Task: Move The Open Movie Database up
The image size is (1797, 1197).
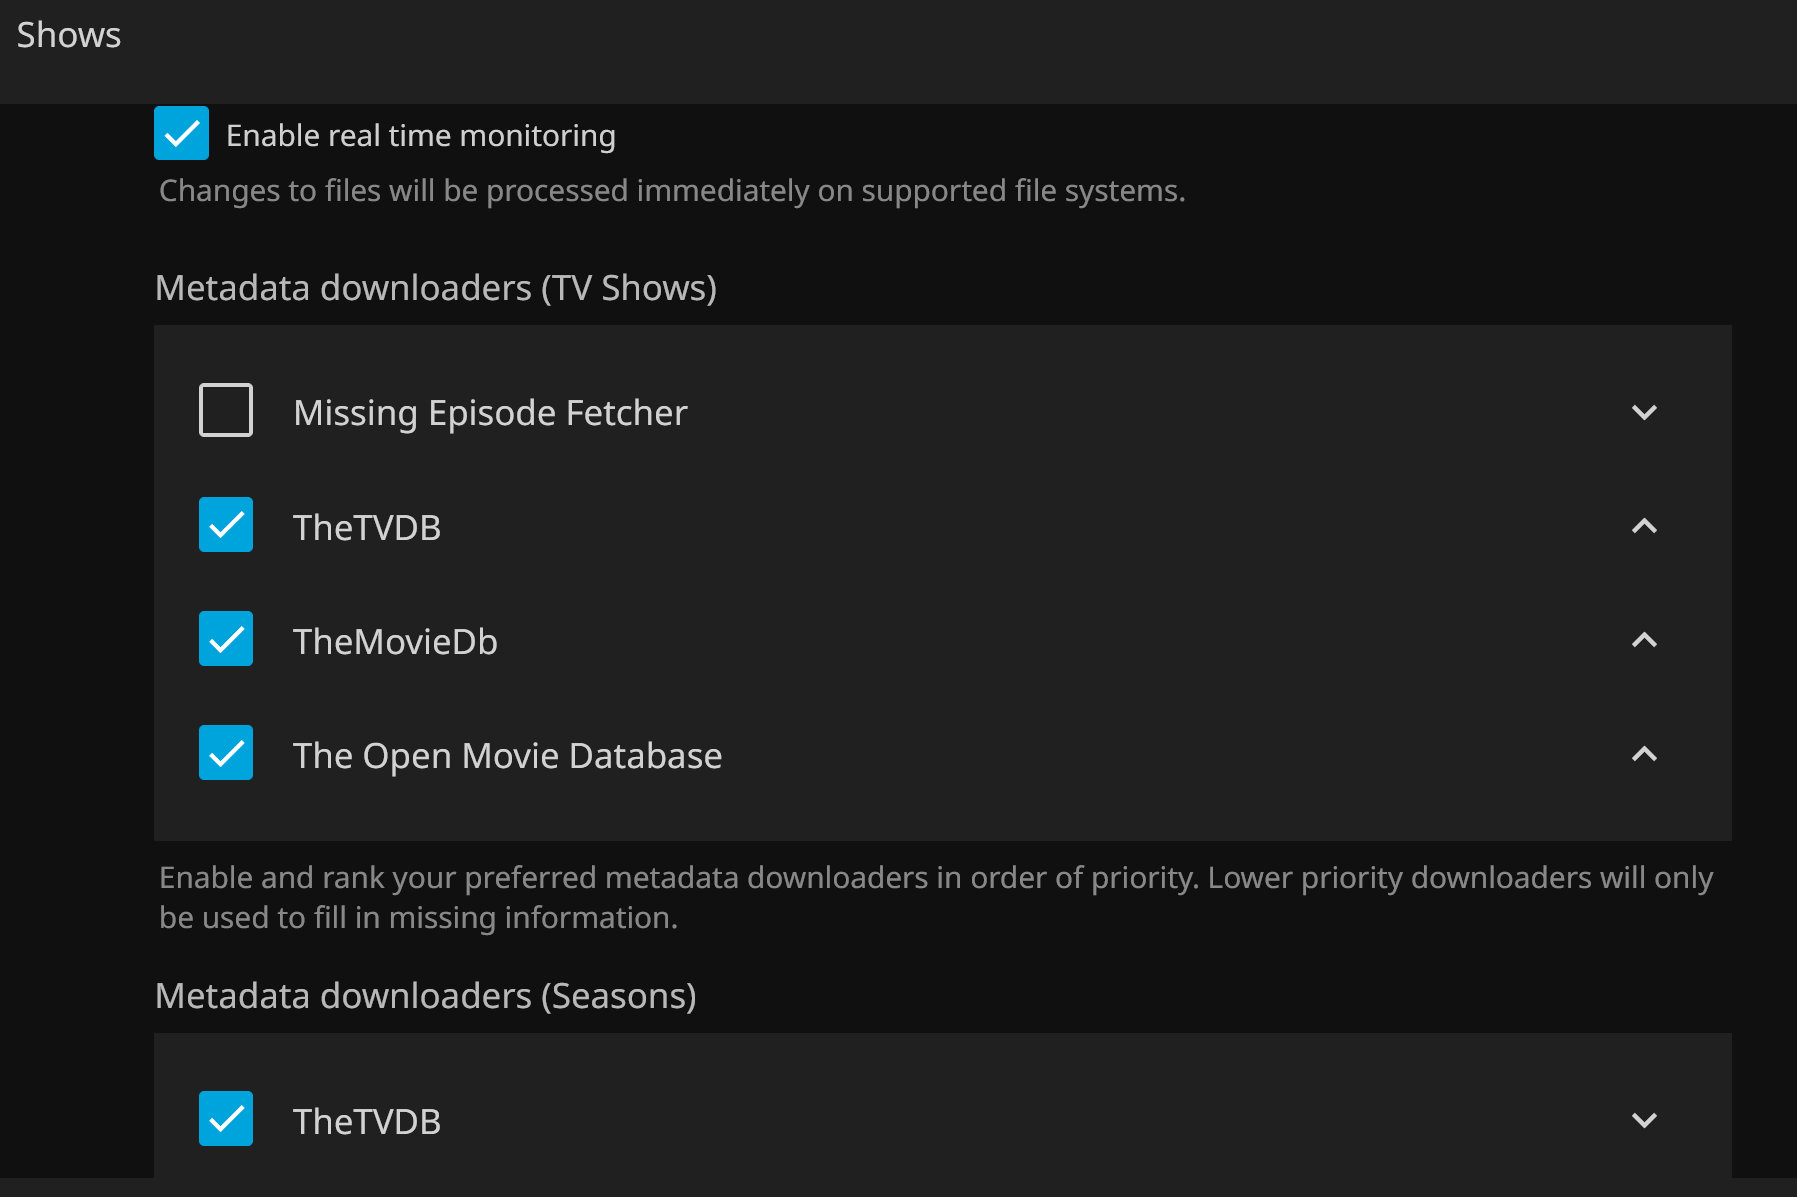Action: coord(1644,754)
